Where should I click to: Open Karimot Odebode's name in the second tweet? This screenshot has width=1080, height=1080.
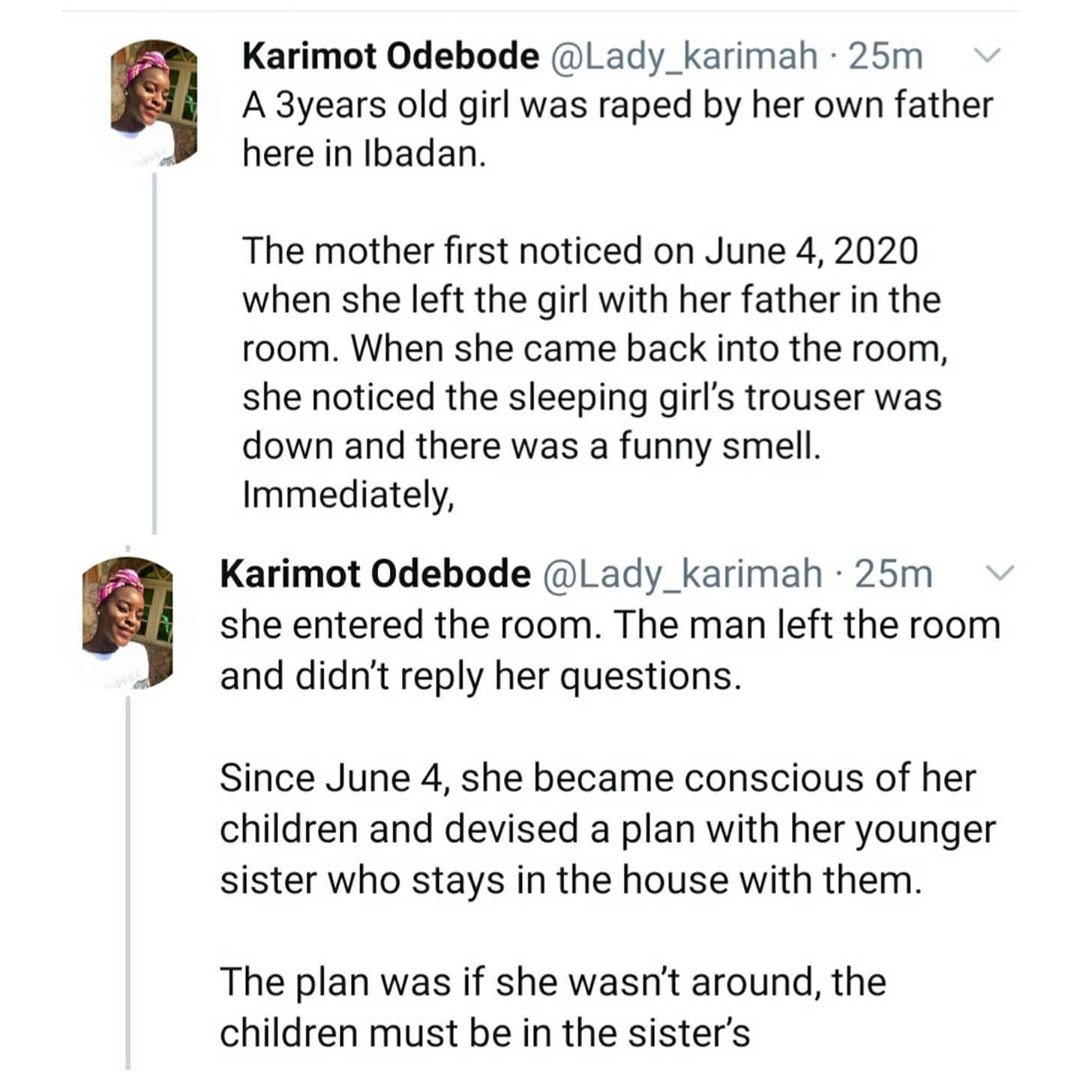click(x=375, y=574)
